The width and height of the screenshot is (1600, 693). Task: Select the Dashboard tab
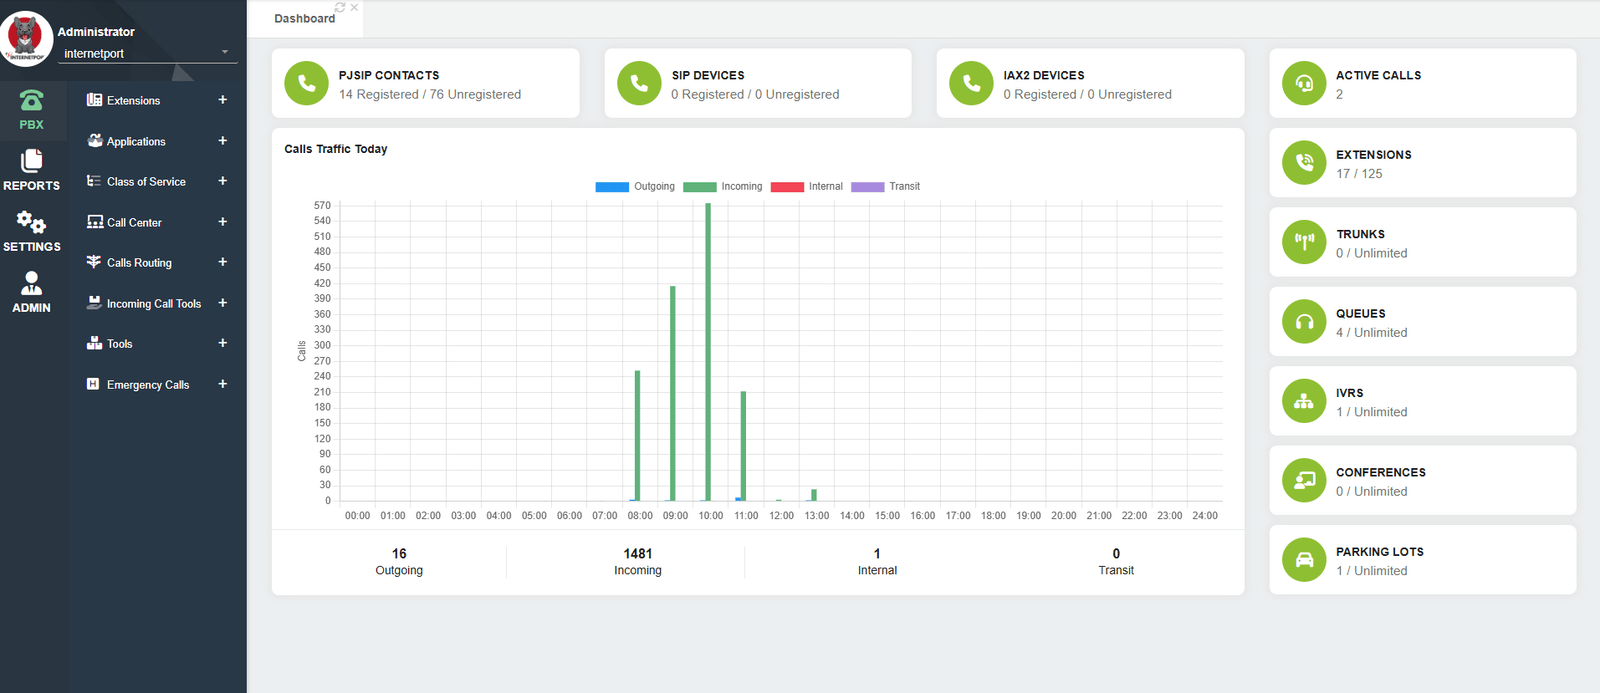(x=304, y=19)
